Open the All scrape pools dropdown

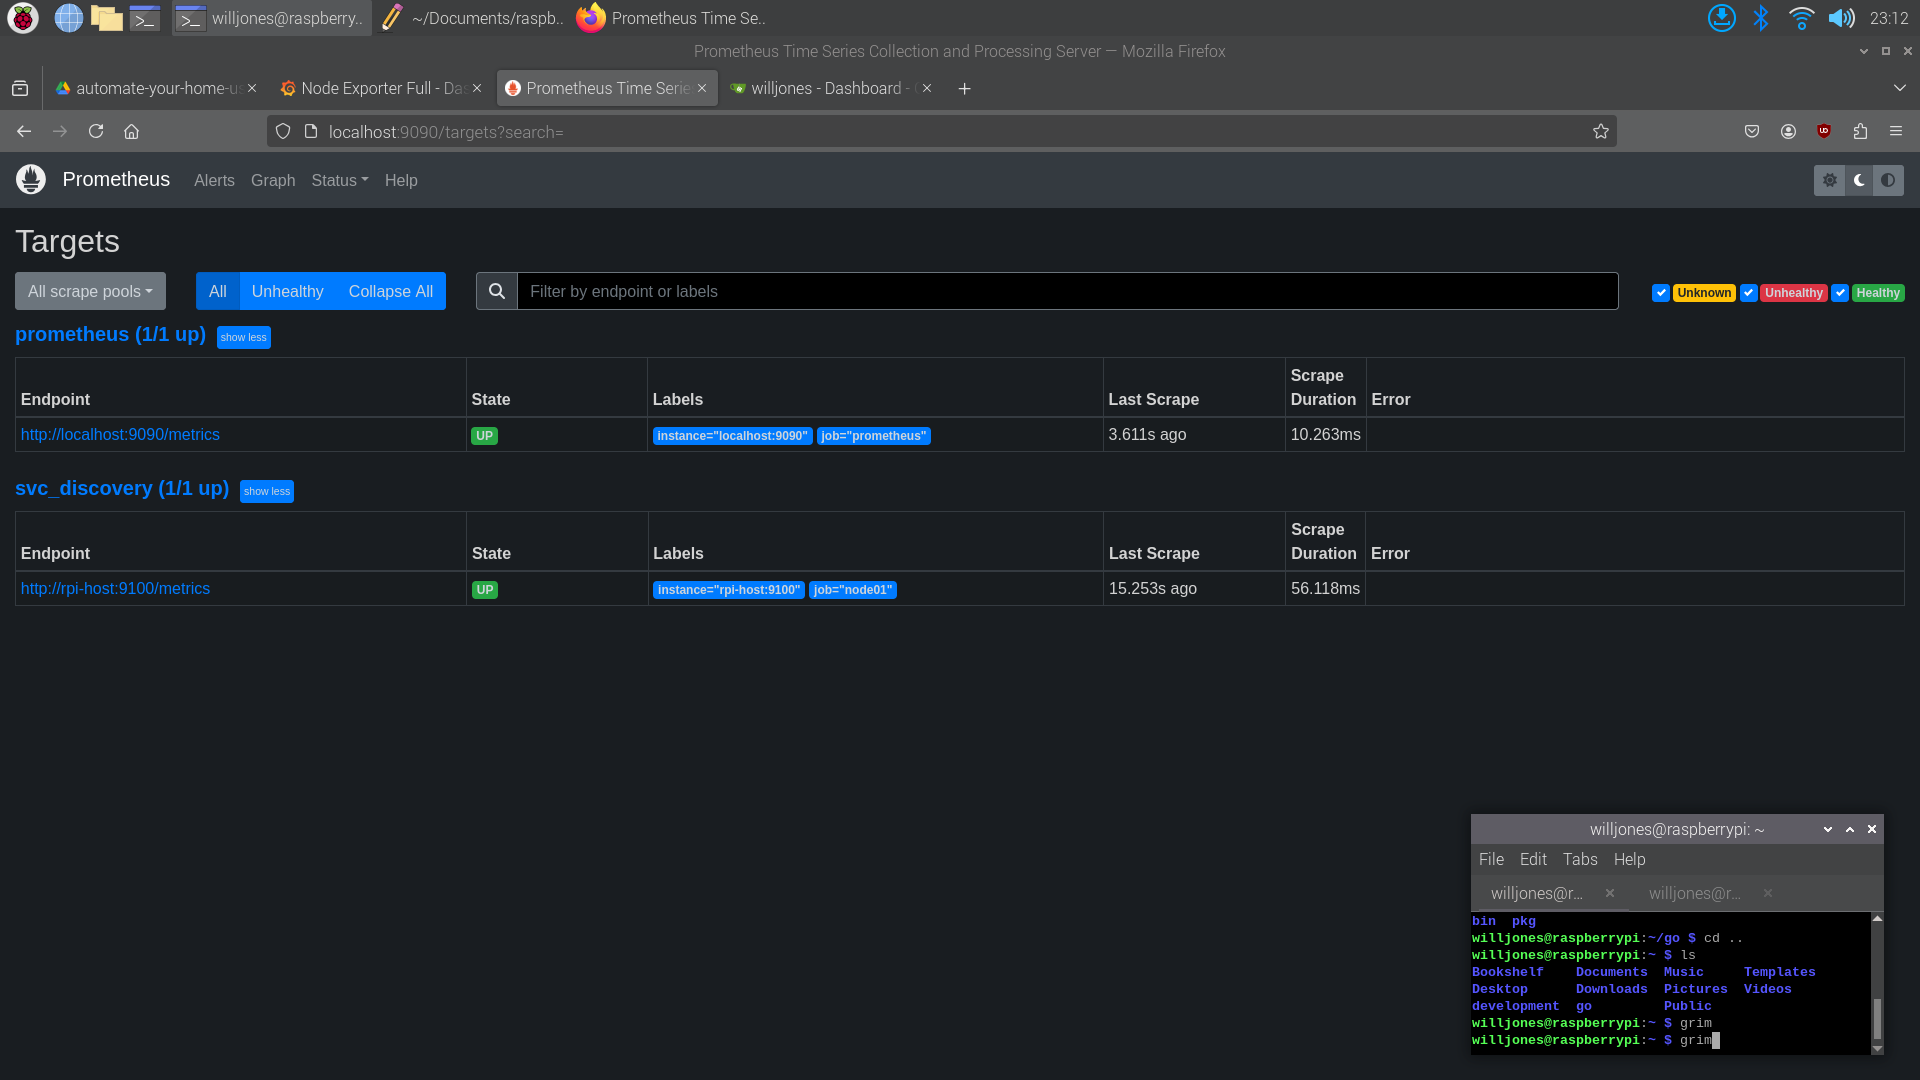pyautogui.click(x=90, y=291)
